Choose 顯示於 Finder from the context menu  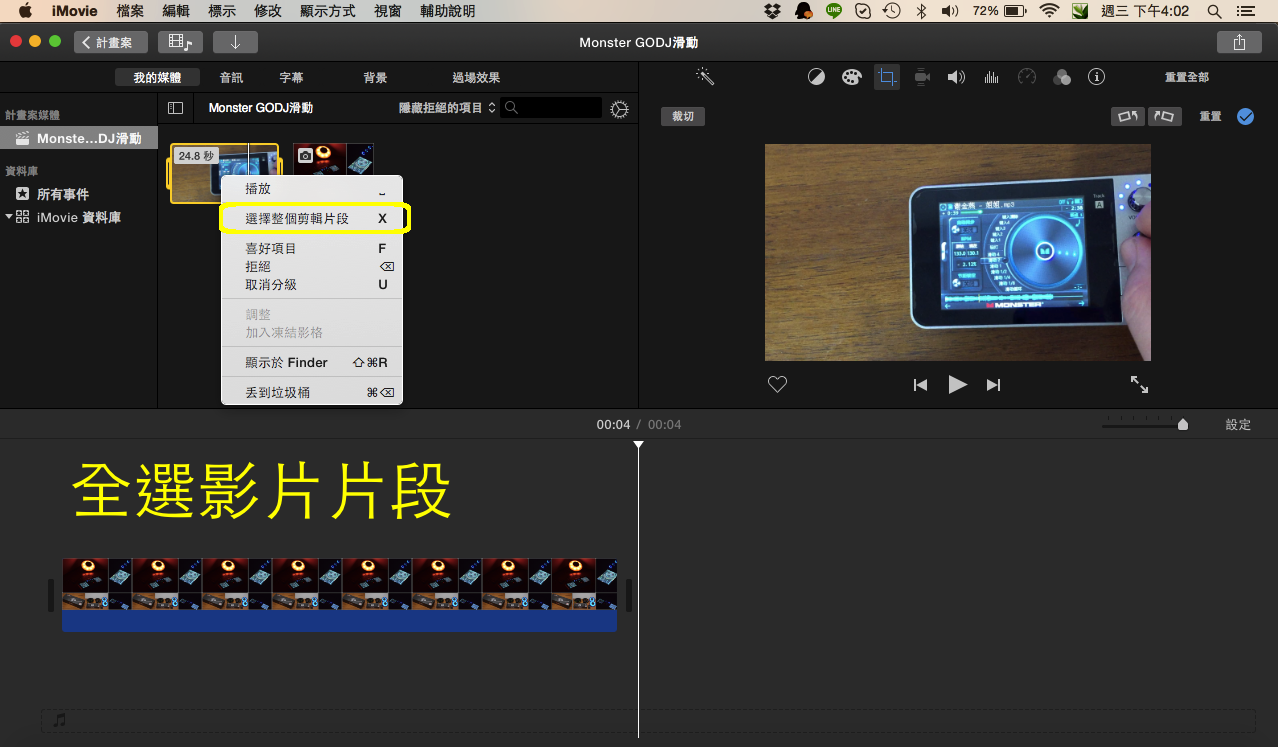point(312,362)
